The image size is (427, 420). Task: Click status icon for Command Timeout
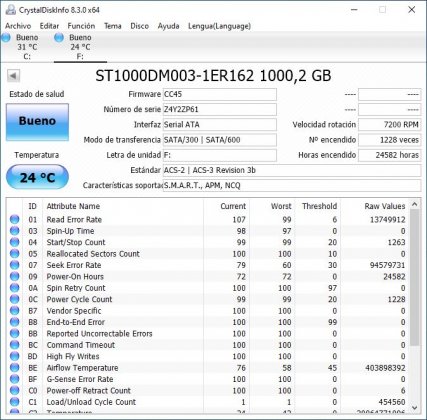(x=14, y=345)
